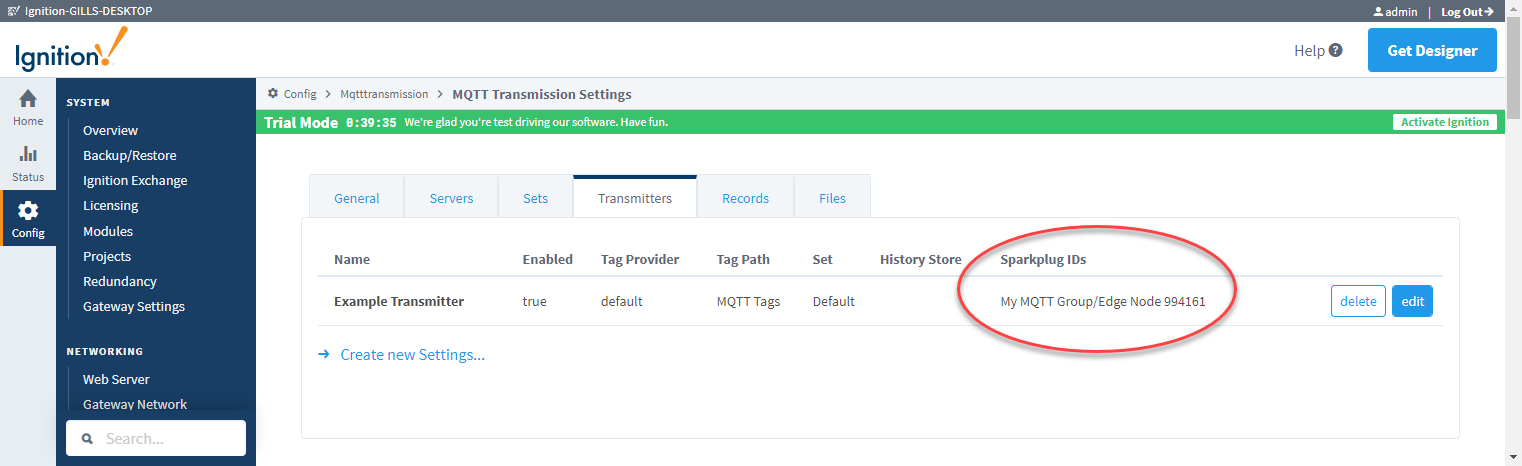
Task: Click the Tag Provider column header
Action: tap(640, 259)
